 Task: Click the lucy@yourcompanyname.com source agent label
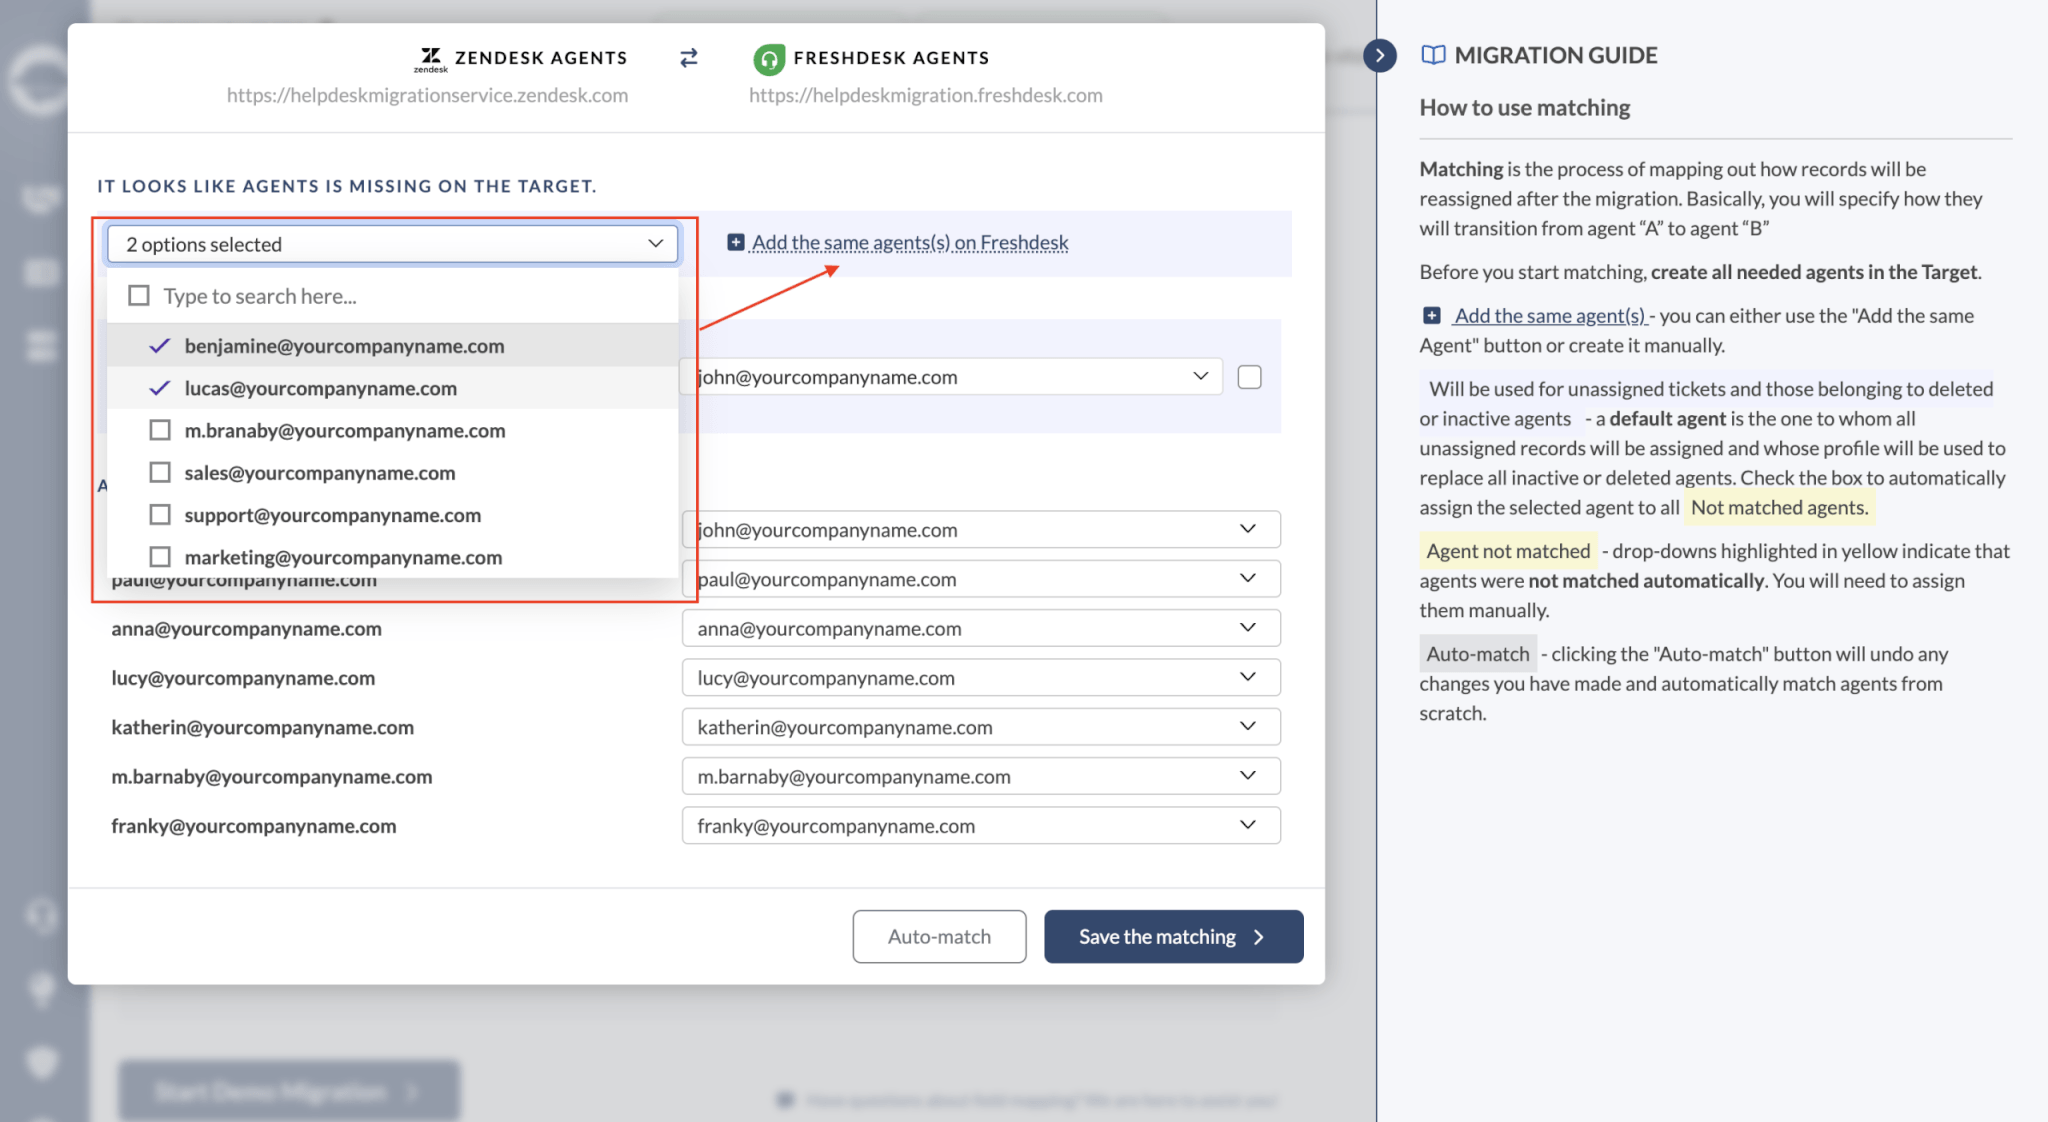(243, 677)
